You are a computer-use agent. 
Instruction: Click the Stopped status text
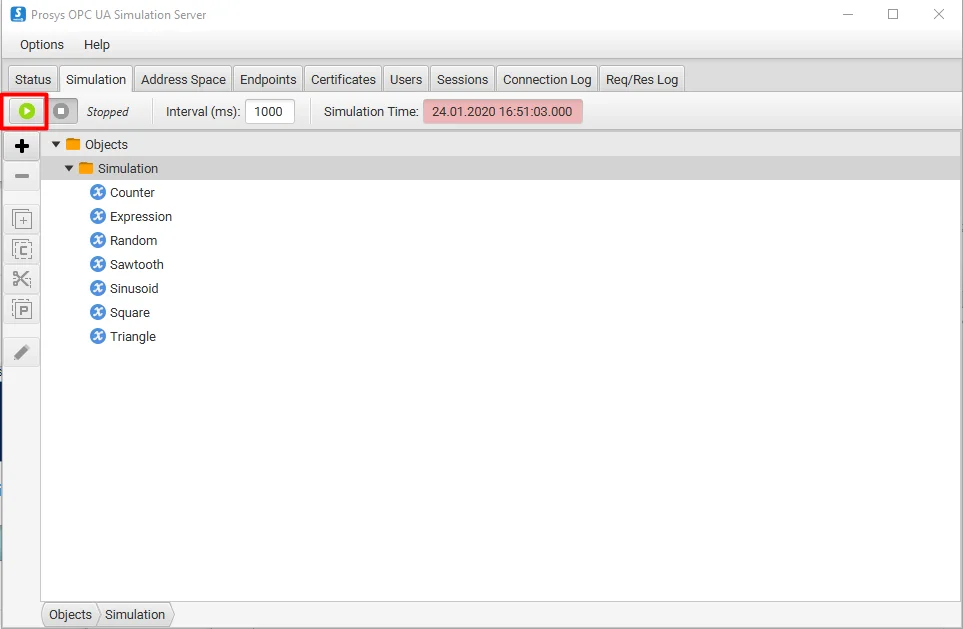[107, 112]
